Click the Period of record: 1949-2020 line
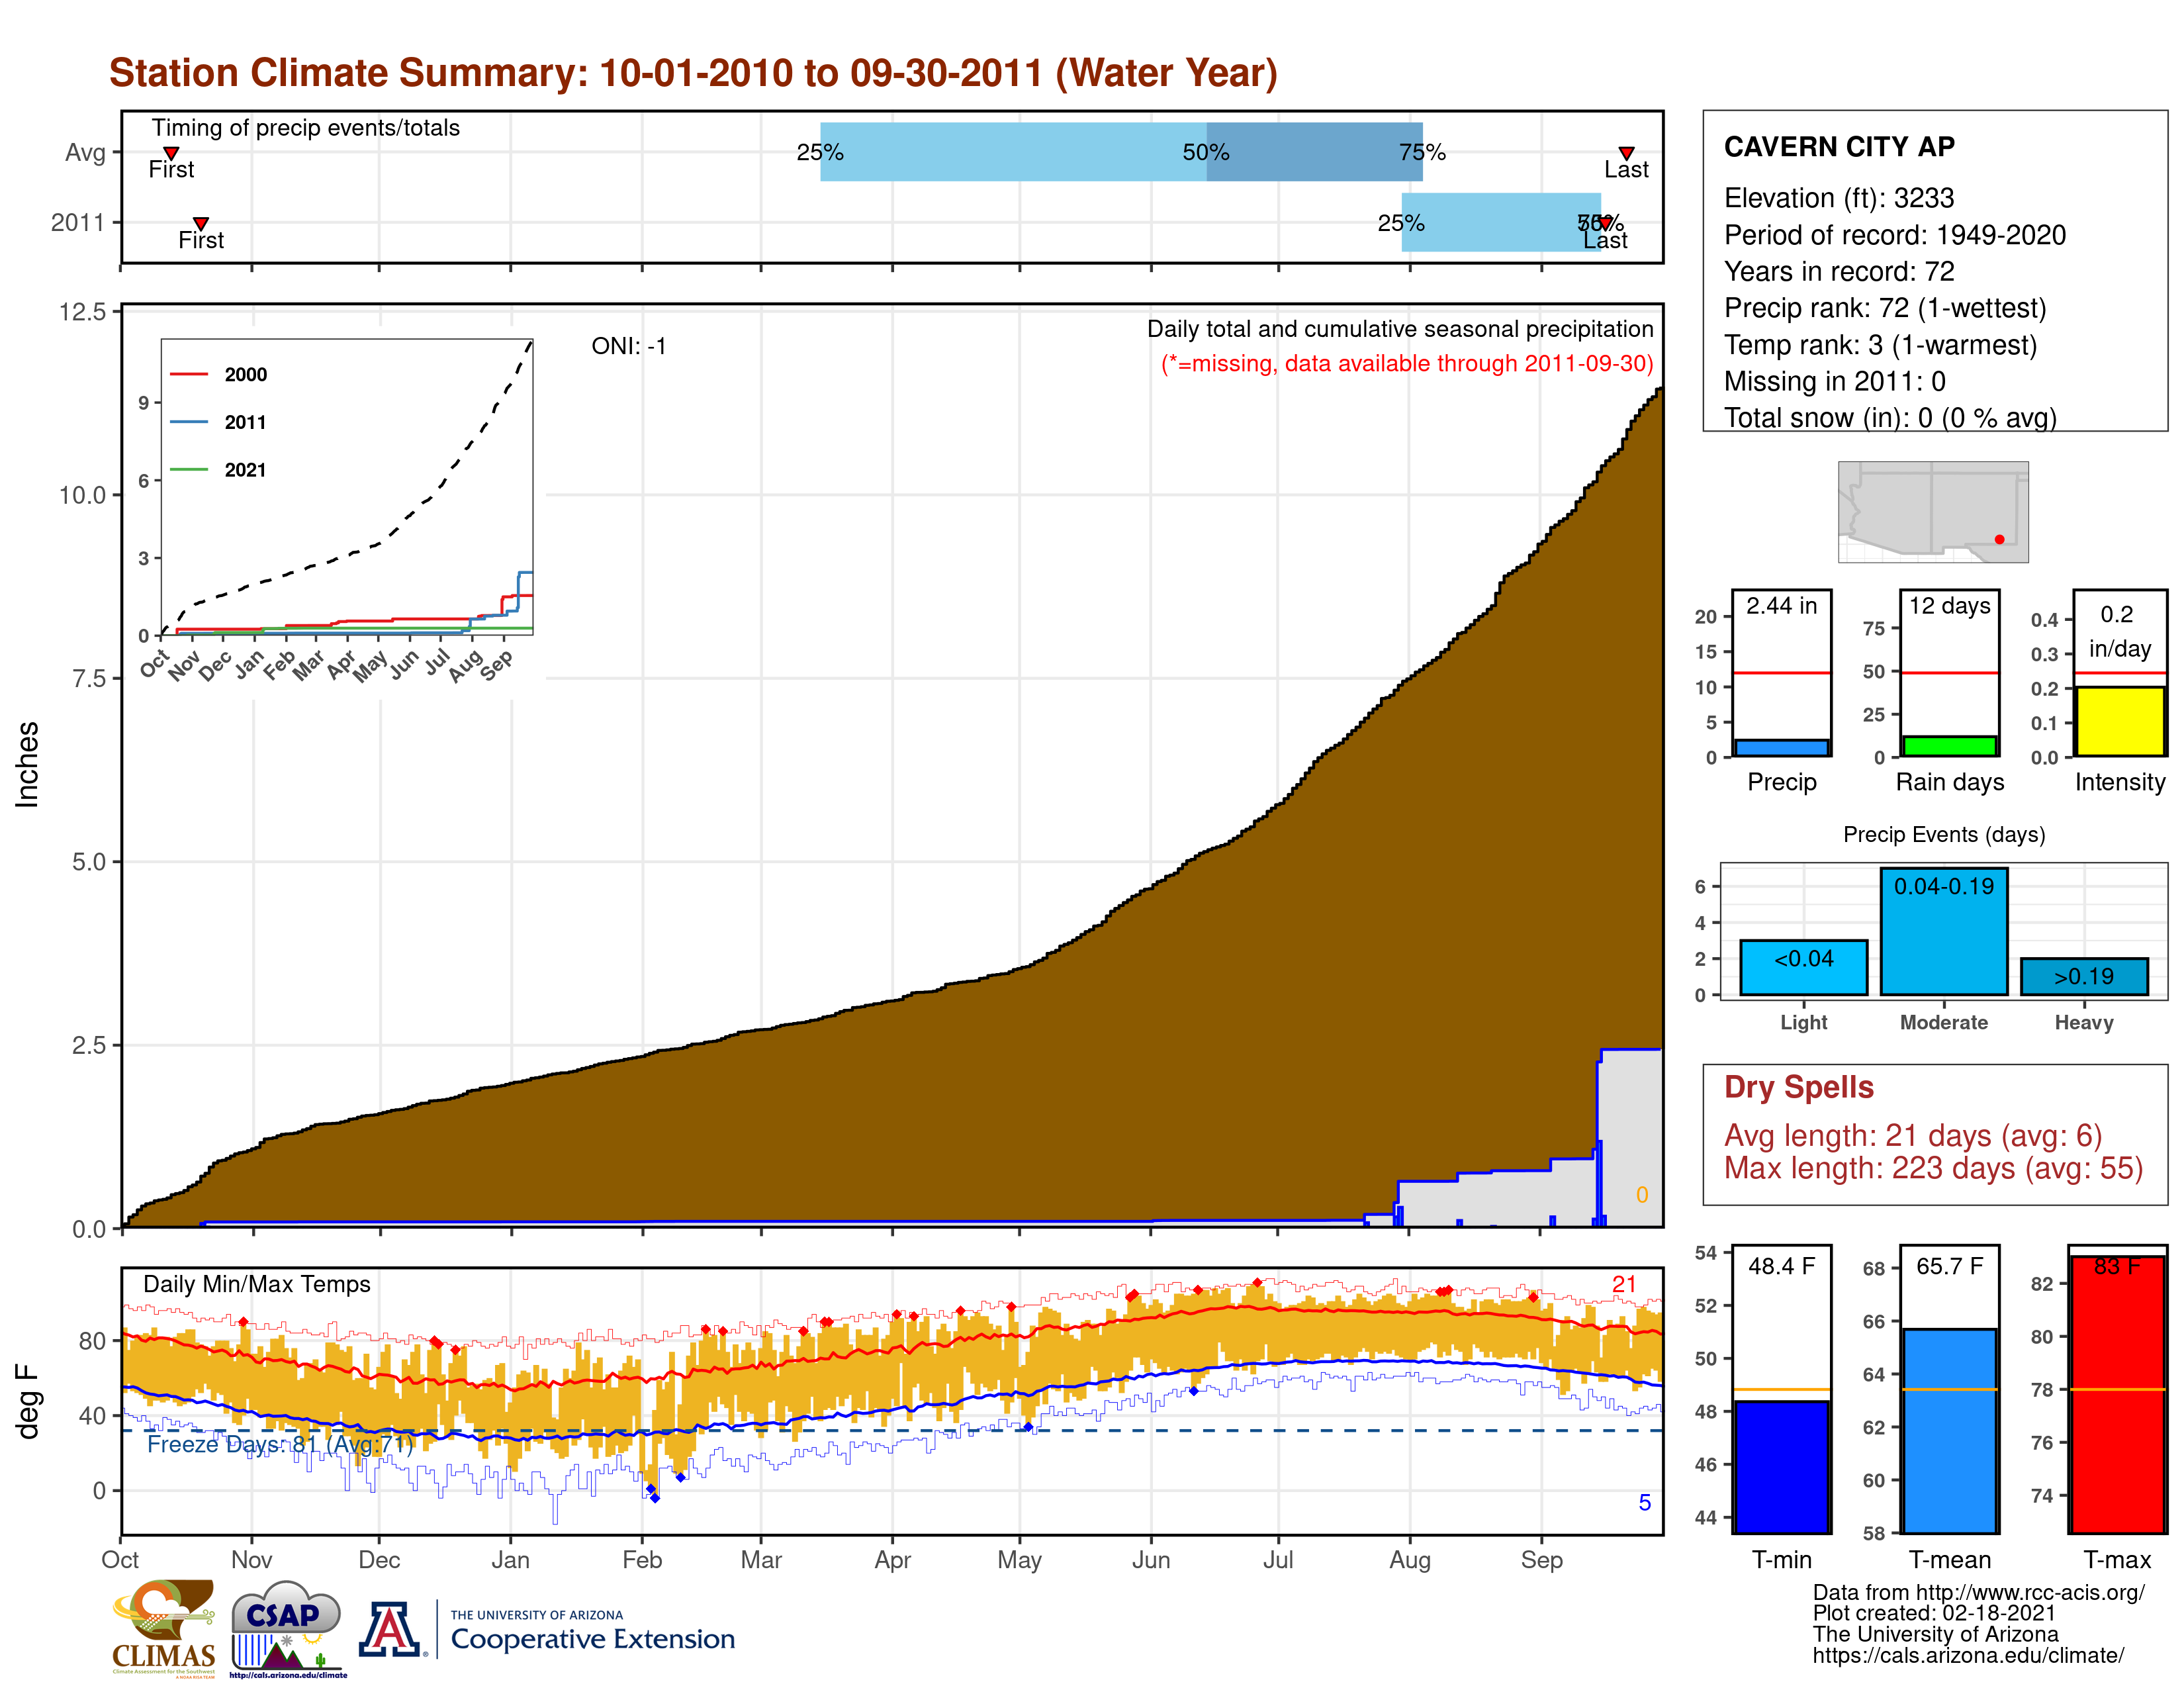Viewport: 2184px width, 1688px height. pyautogui.click(x=1894, y=235)
